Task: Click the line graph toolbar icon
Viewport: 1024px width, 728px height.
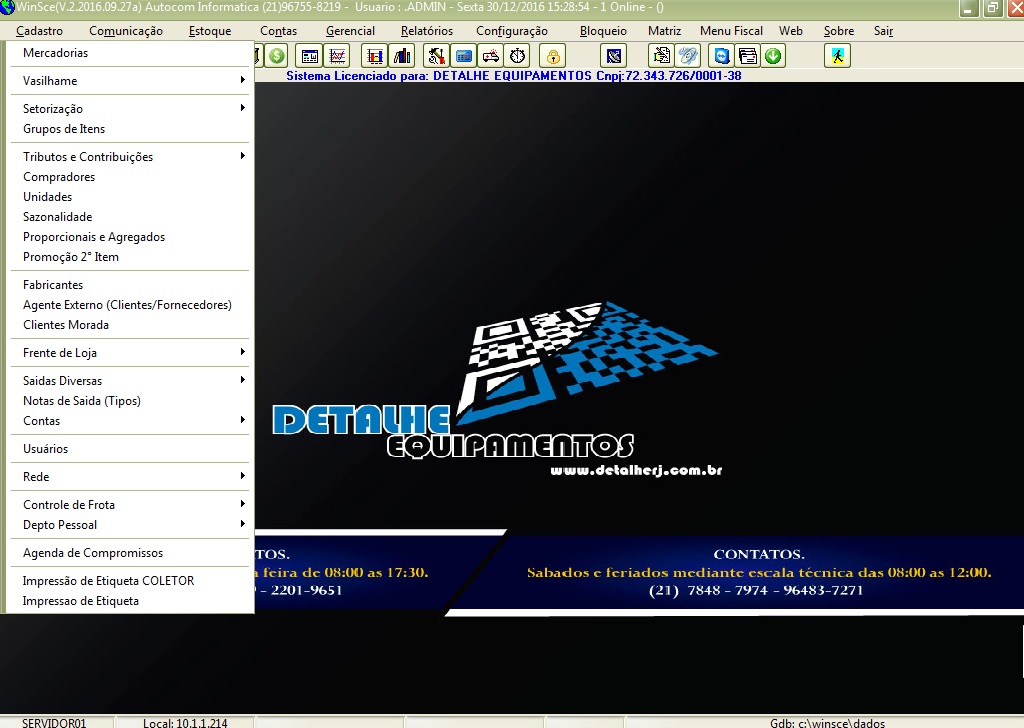Action: point(337,56)
